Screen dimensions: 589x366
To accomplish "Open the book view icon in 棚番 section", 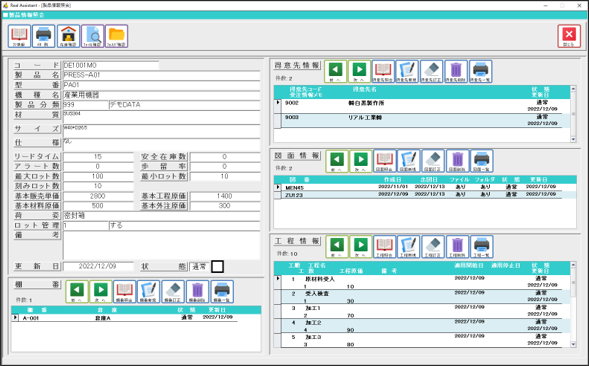I will tap(125, 292).
